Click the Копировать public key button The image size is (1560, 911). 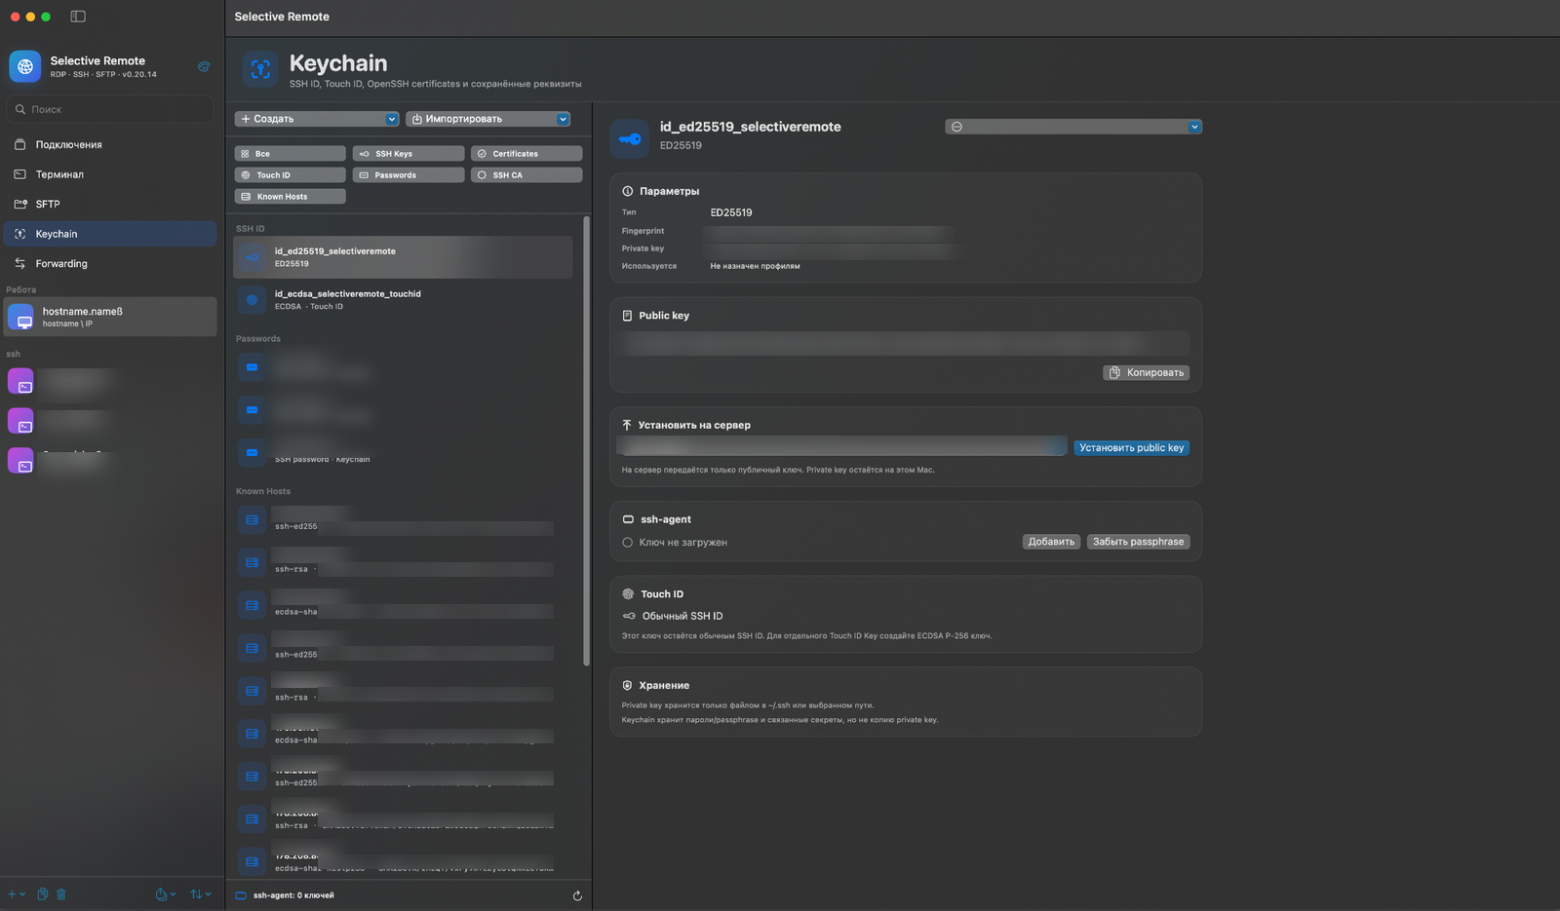click(1146, 372)
